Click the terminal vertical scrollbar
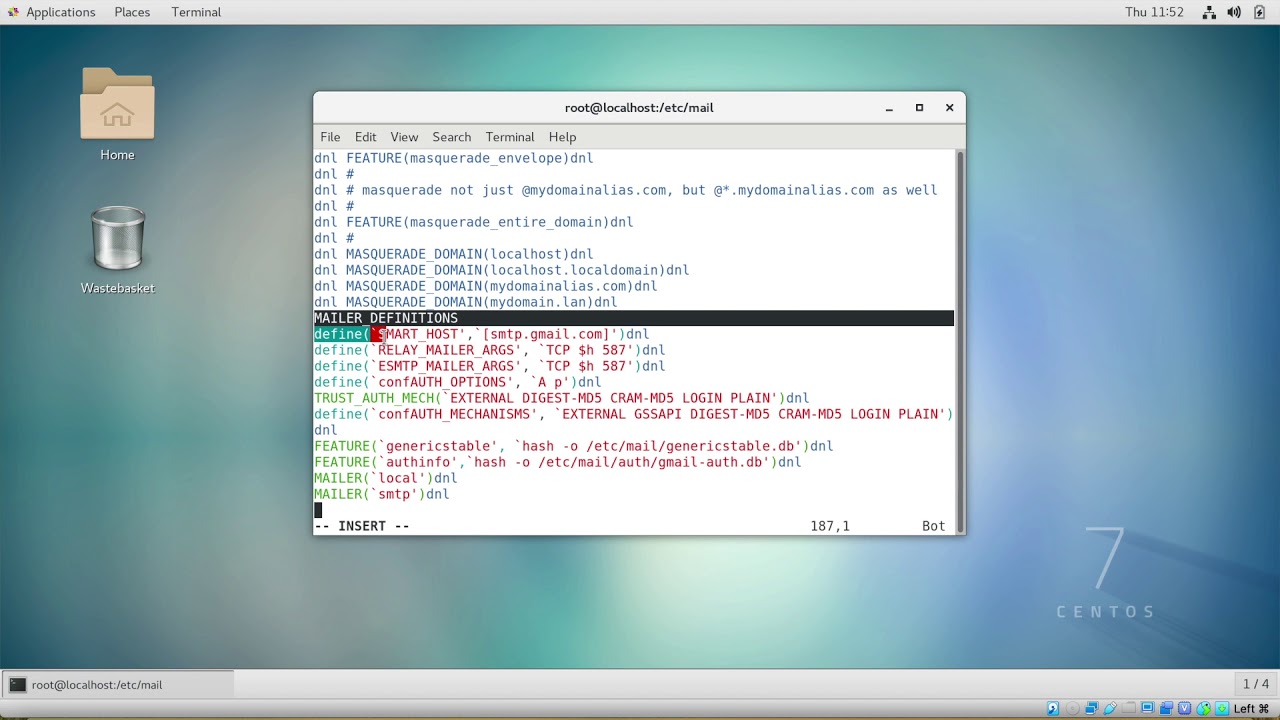Viewport: 1280px width, 720px height. [960, 341]
